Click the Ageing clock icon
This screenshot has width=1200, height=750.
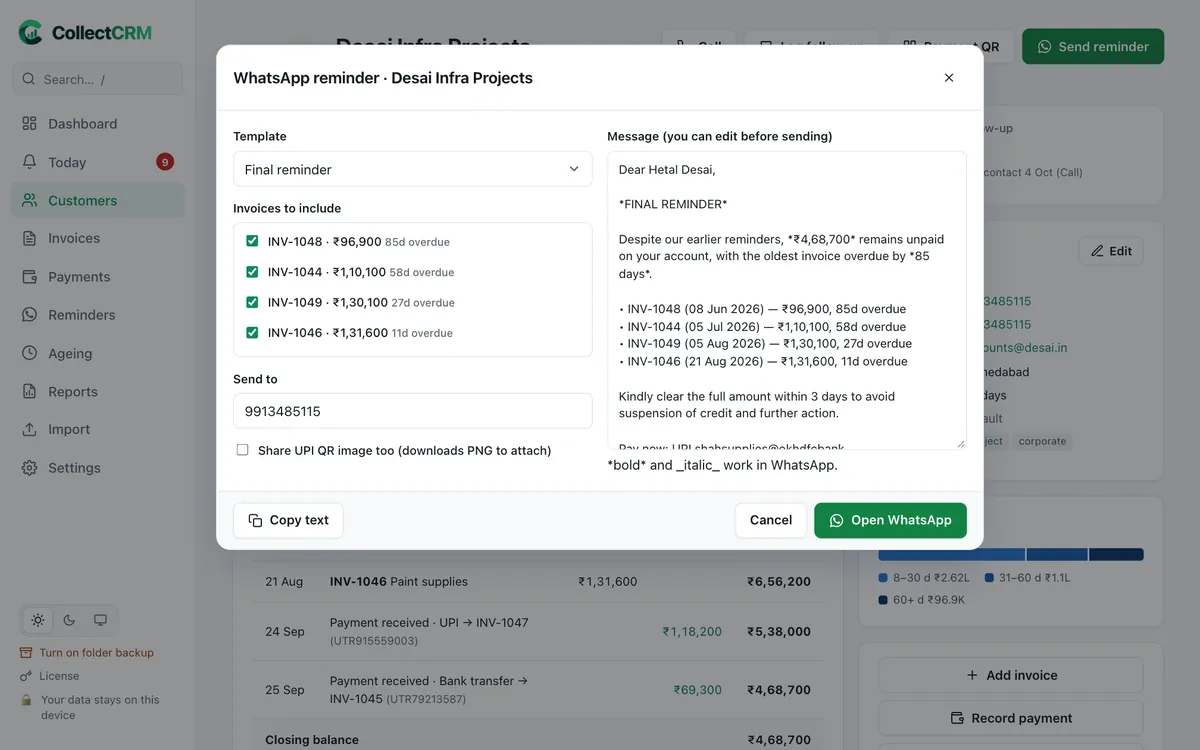pyautogui.click(x=29, y=353)
